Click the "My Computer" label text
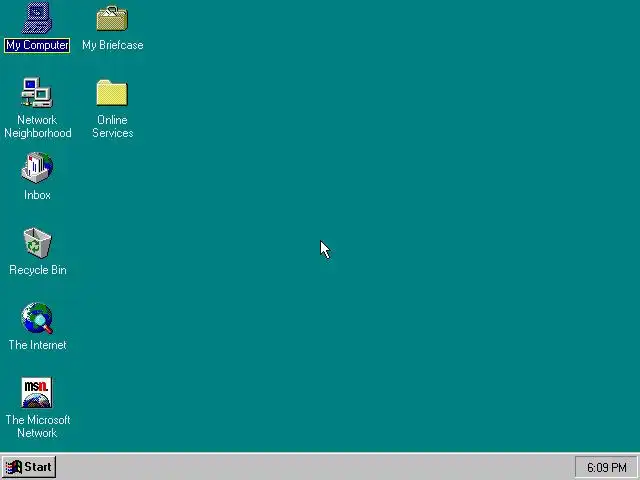This screenshot has width=640, height=480. (37, 45)
